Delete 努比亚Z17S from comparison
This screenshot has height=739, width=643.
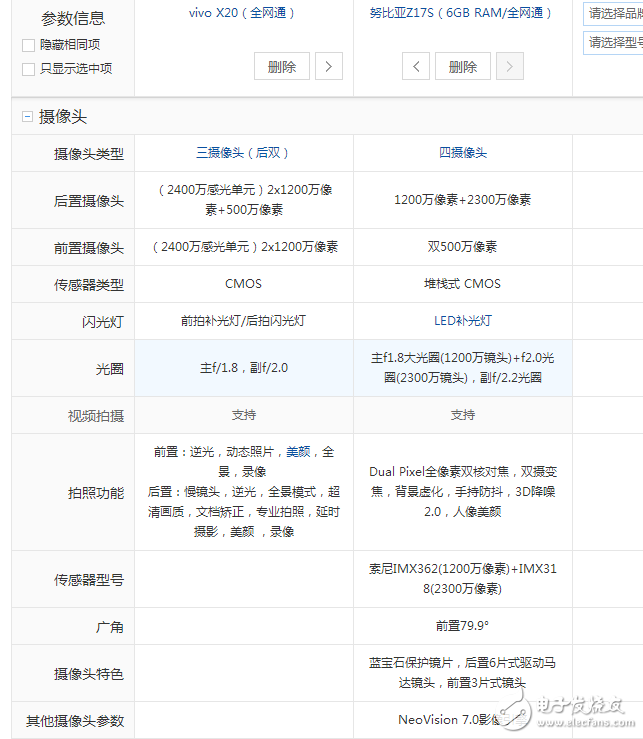[x=462, y=66]
